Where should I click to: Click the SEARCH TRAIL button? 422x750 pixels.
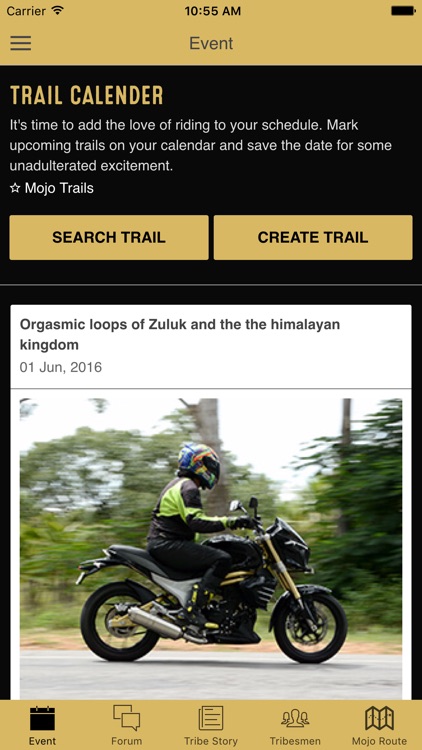click(x=109, y=237)
